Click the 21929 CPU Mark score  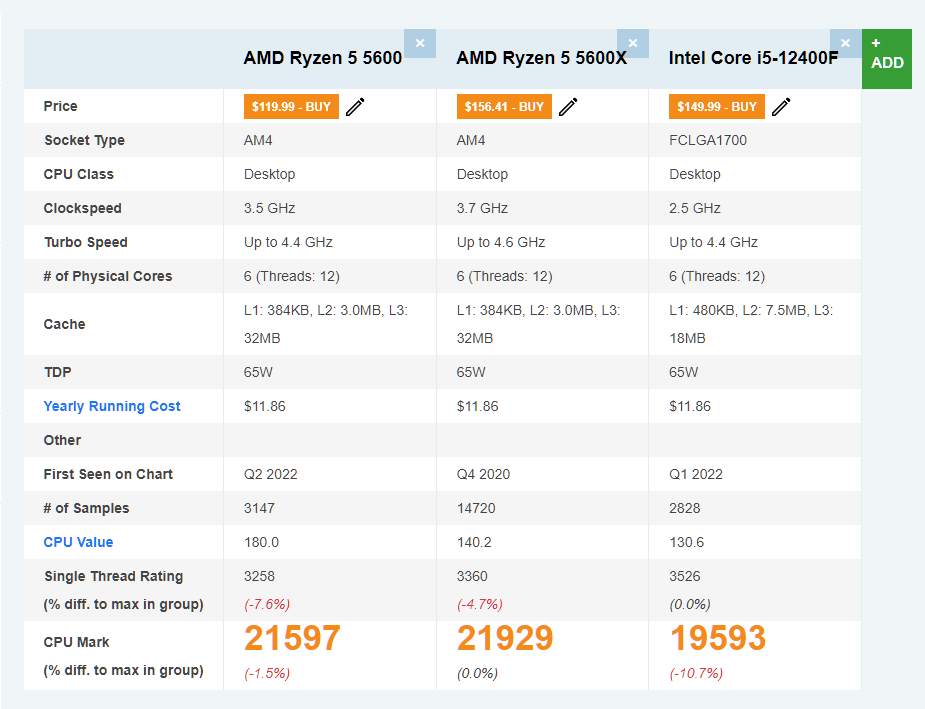click(x=506, y=638)
